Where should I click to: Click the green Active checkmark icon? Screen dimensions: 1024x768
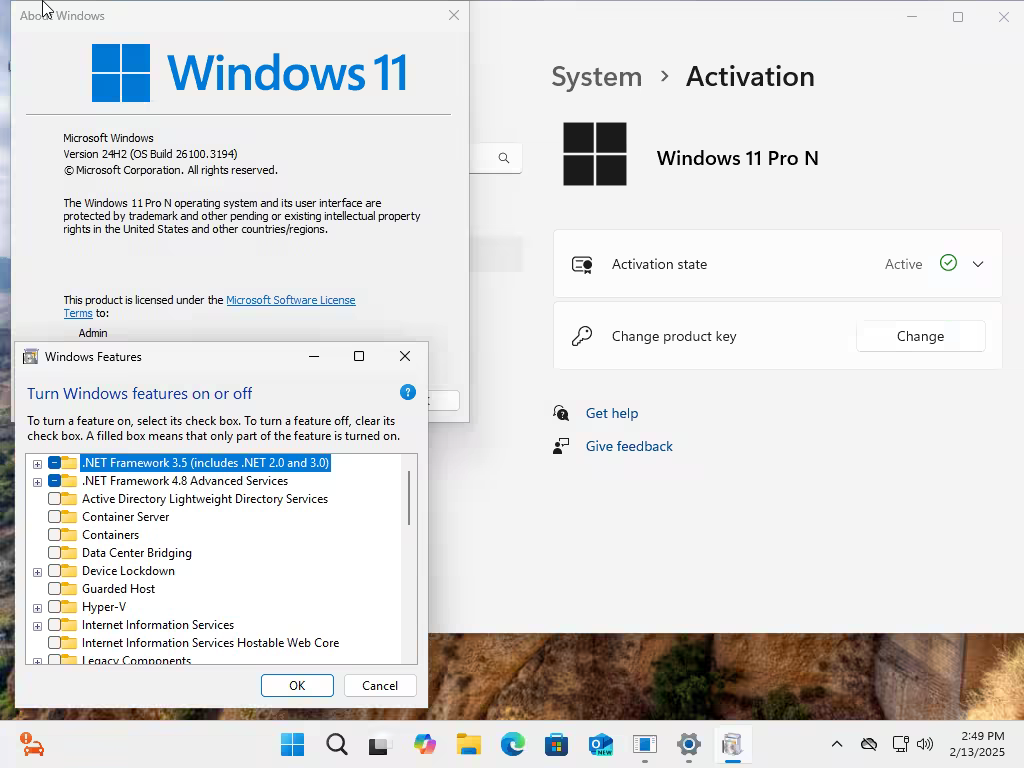pos(948,263)
